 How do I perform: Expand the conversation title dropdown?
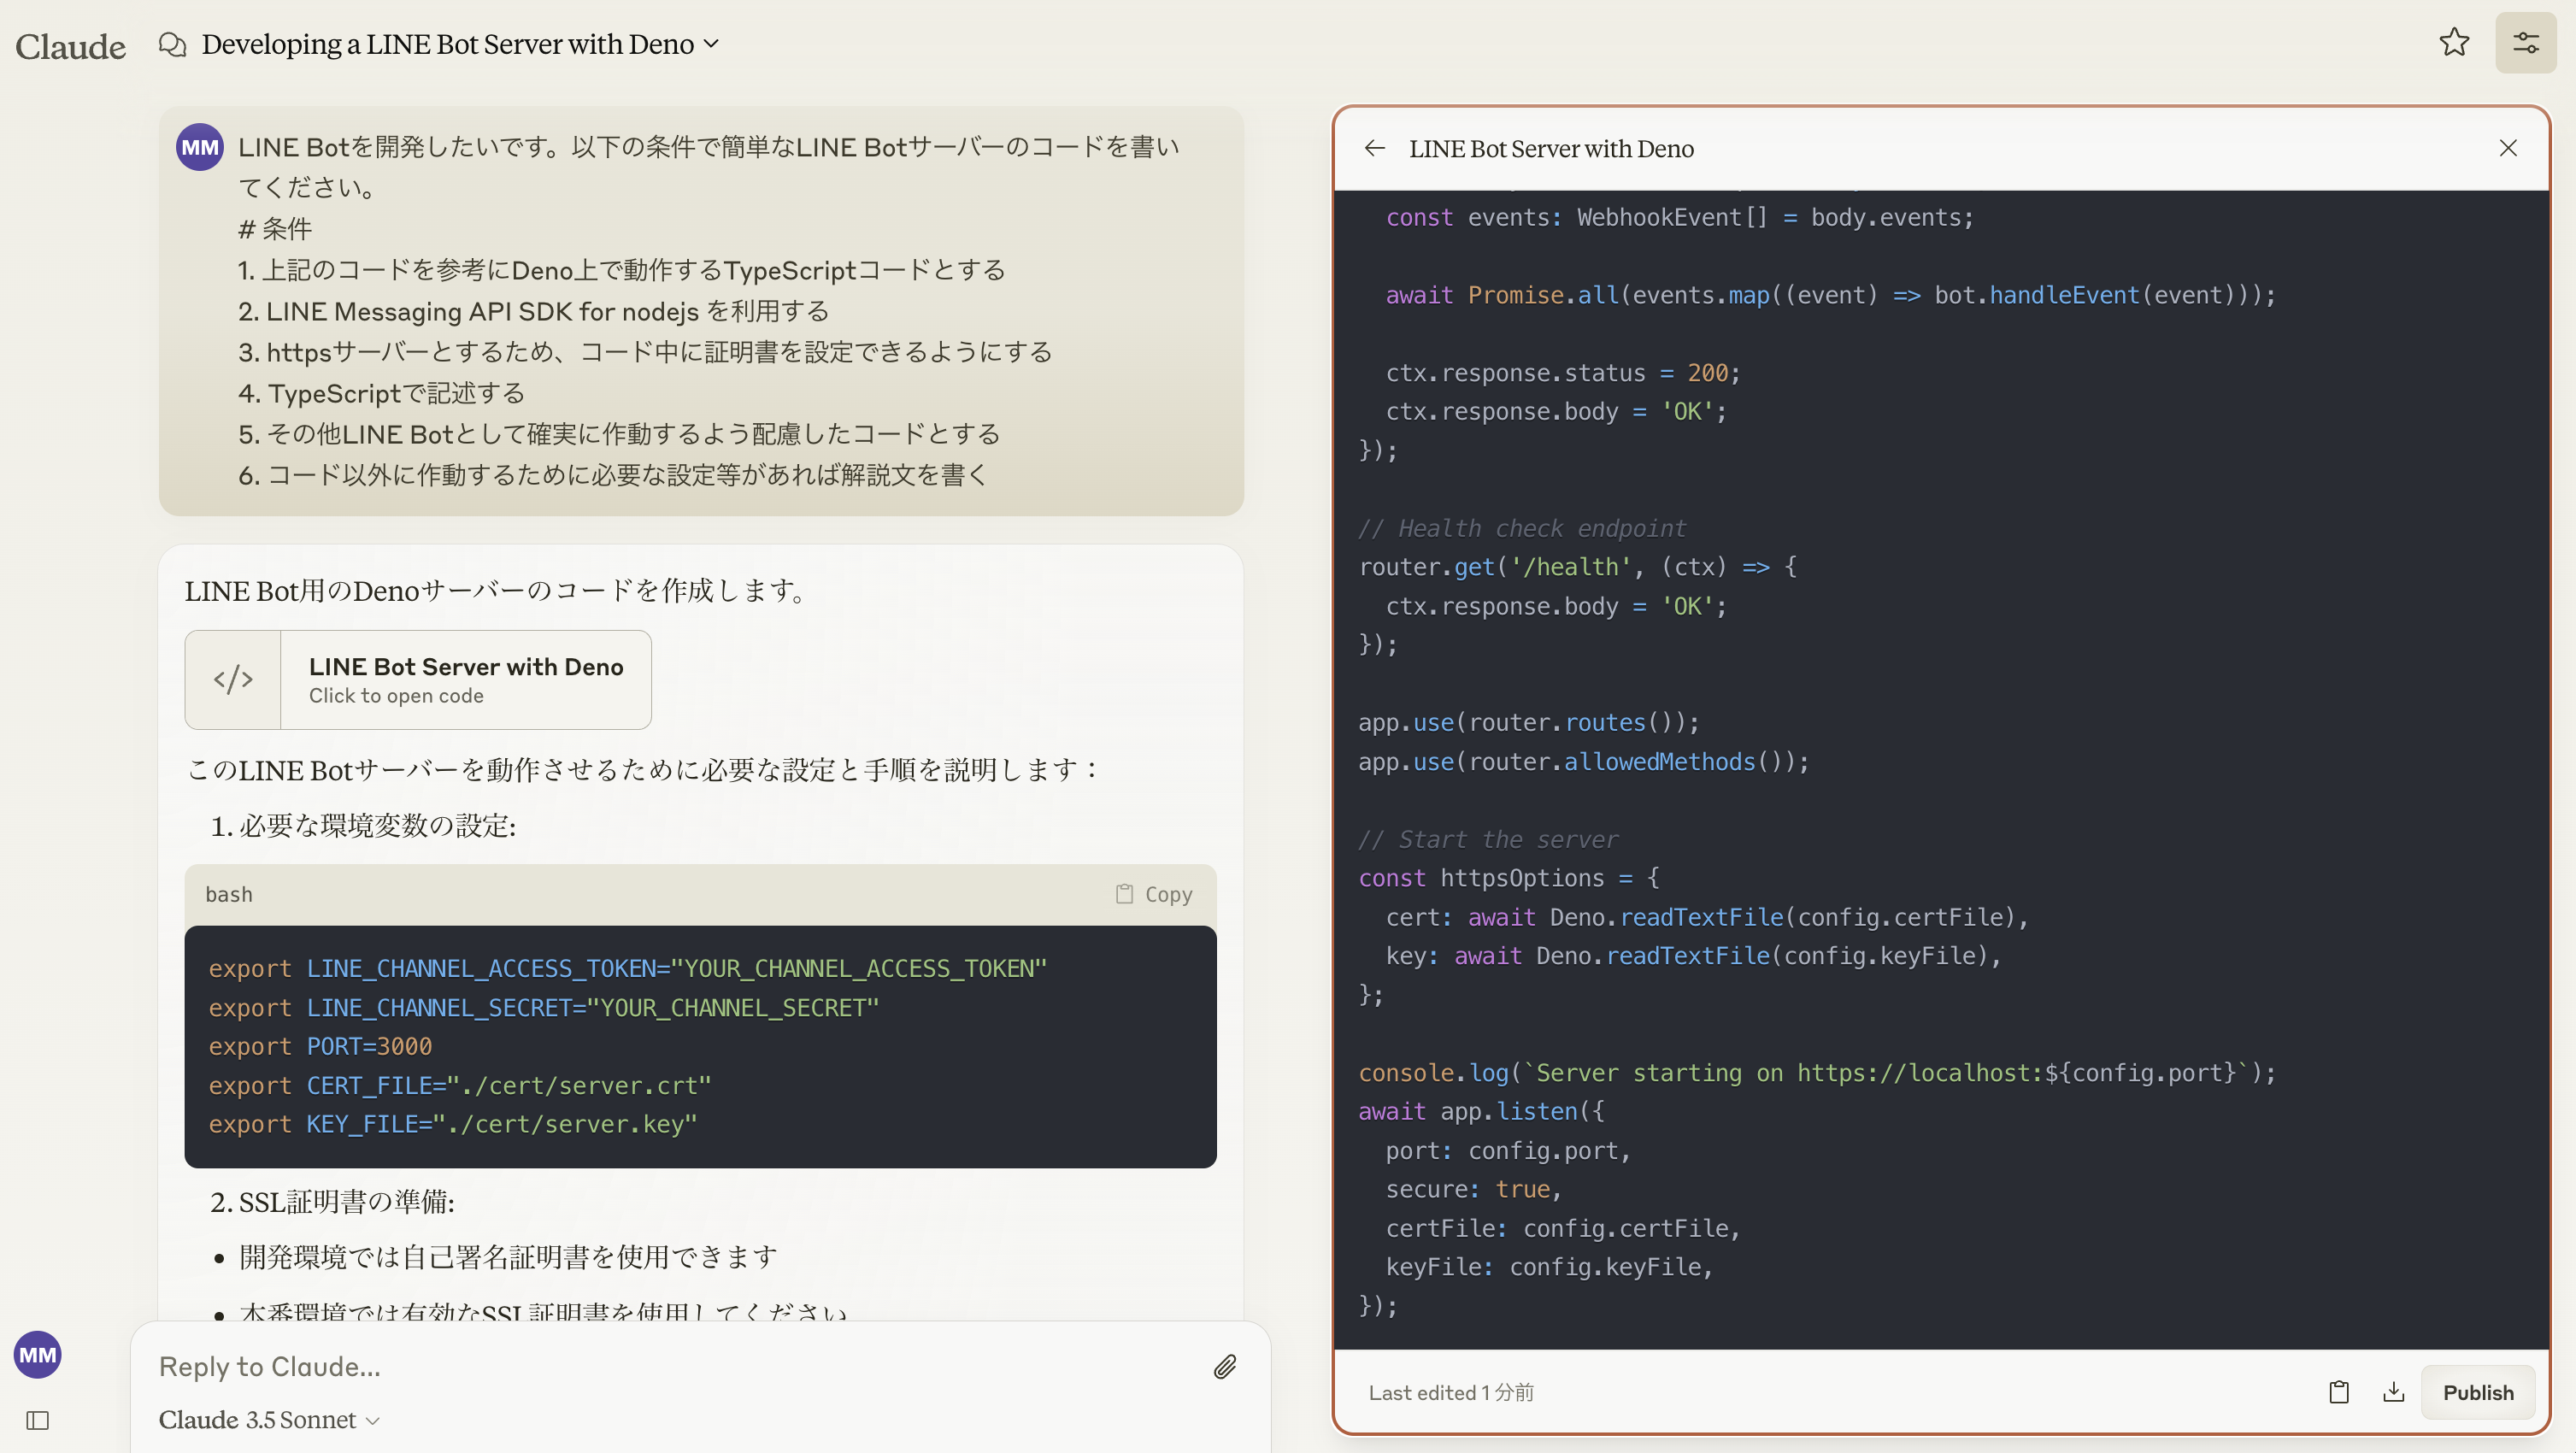pos(711,44)
